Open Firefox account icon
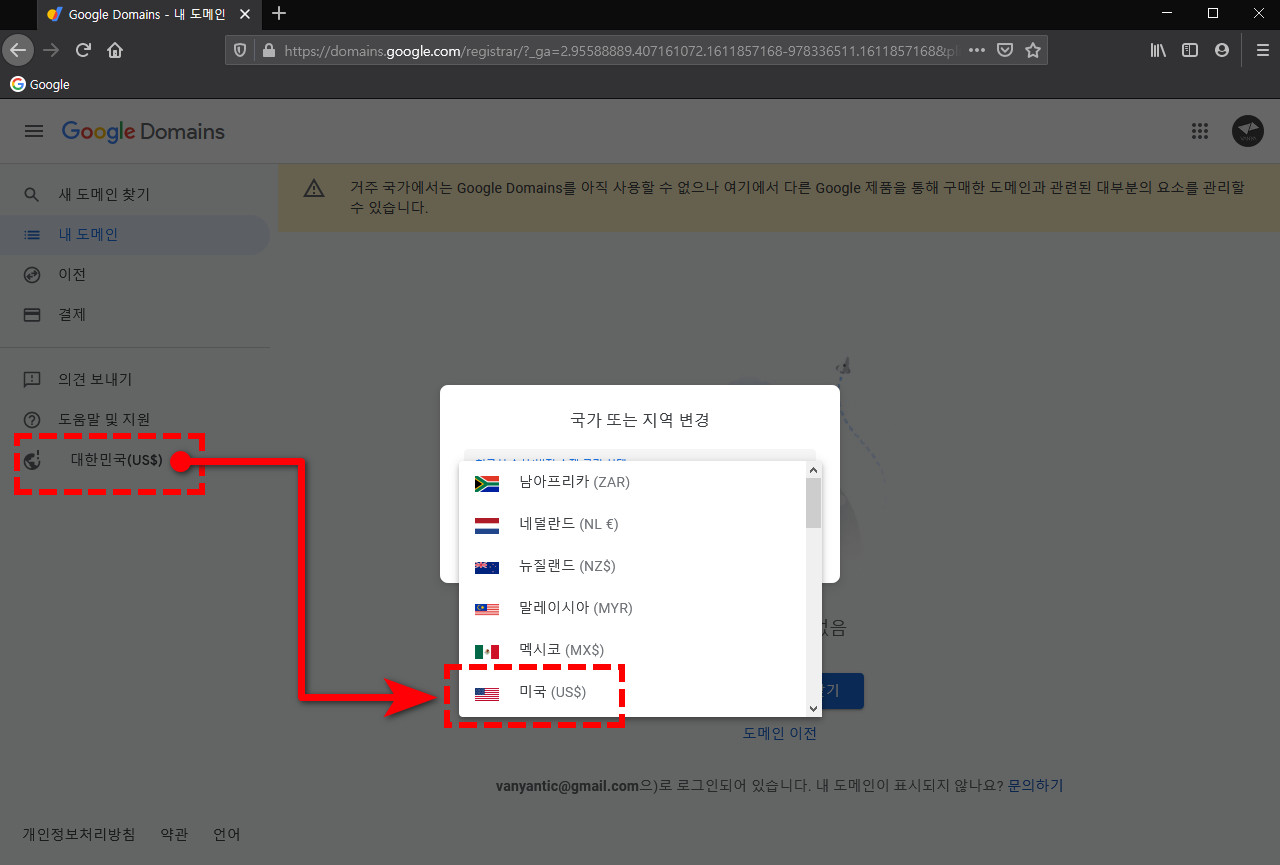The image size is (1280, 865). pos(1222,50)
